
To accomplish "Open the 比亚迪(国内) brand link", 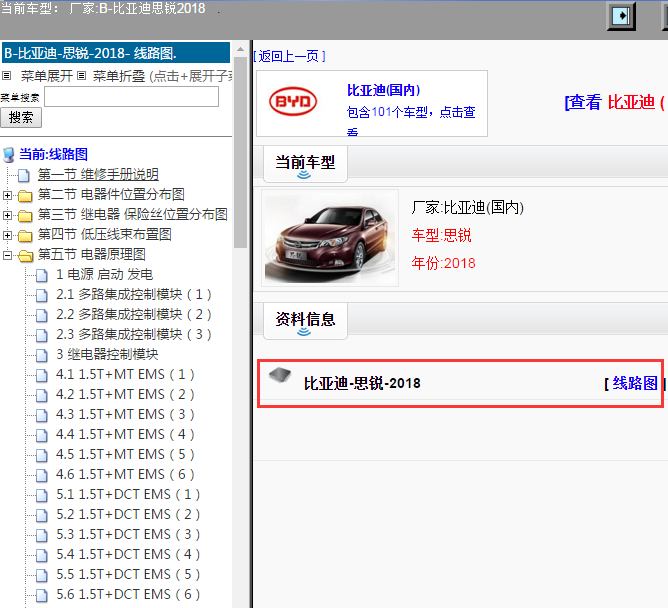I will pyautogui.click(x=383, y=90).
